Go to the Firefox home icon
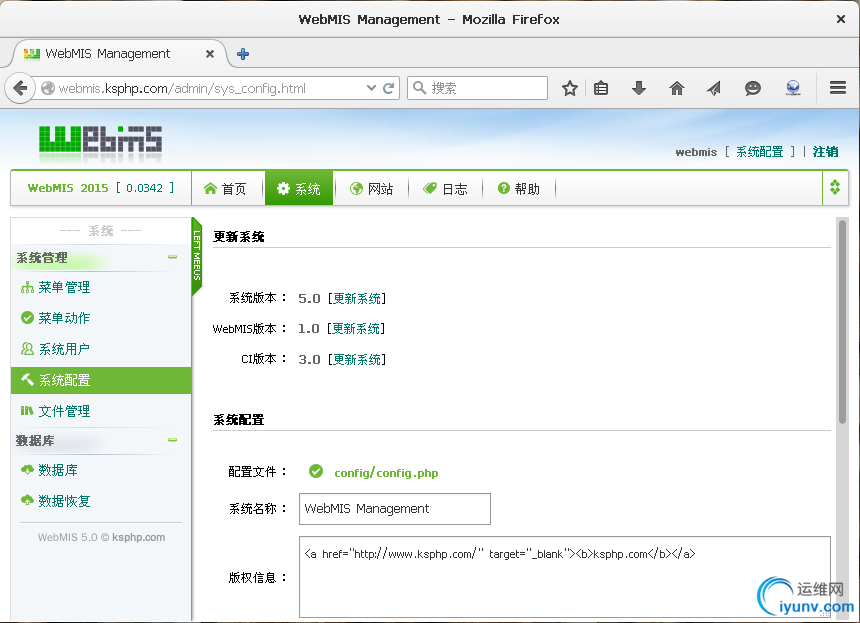 677,88
